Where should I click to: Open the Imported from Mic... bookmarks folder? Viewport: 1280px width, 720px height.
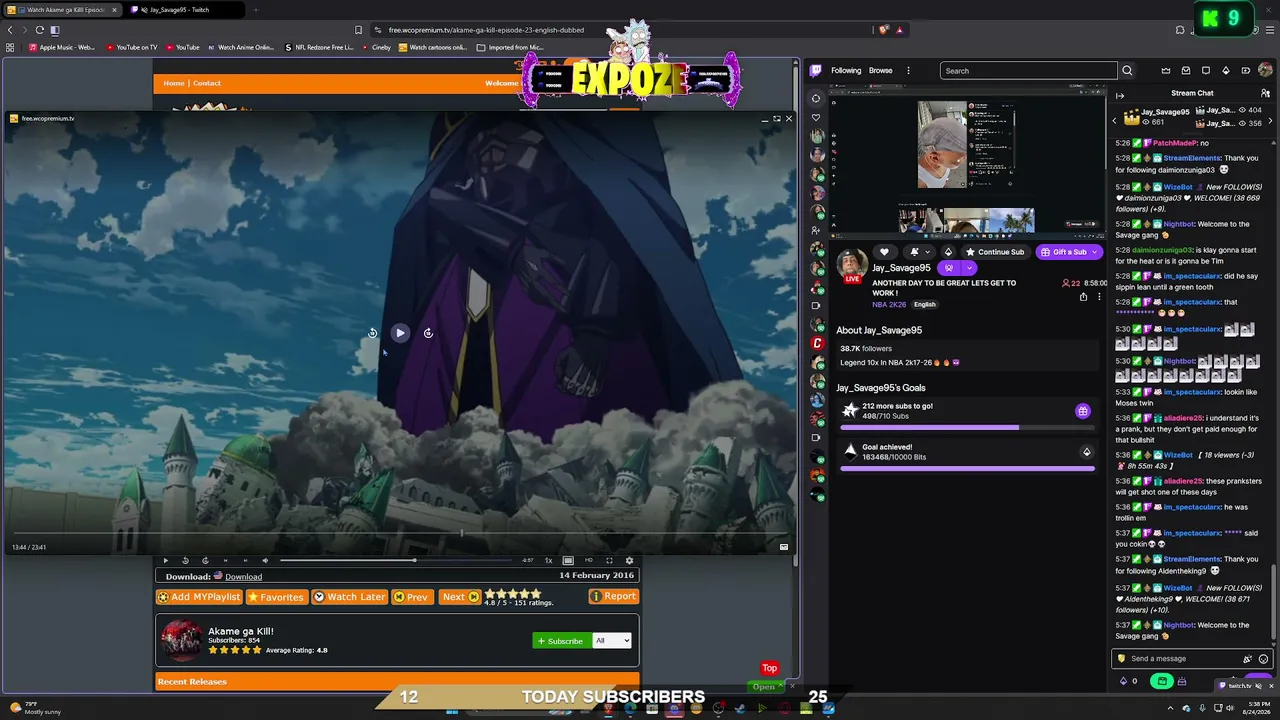pyautogui.click(x=510, y=47)
